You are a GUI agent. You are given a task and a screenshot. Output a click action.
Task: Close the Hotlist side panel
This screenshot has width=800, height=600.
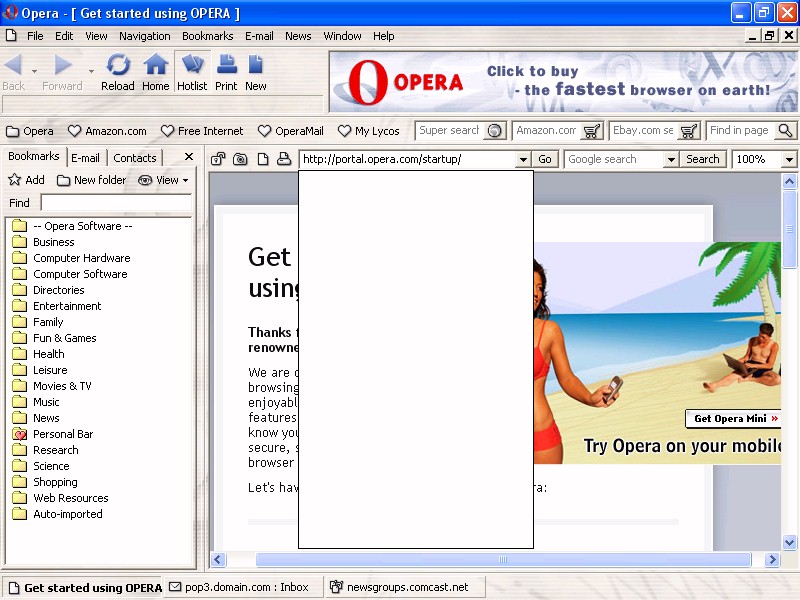click(189, 157)
